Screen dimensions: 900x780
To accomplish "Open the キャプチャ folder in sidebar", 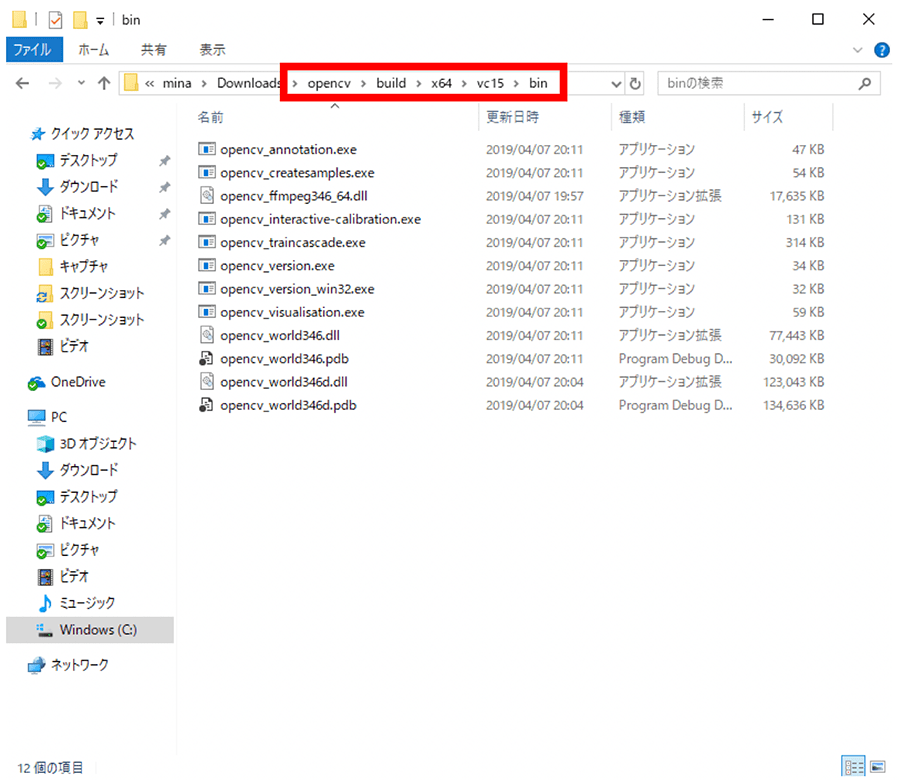I will 73,267.
